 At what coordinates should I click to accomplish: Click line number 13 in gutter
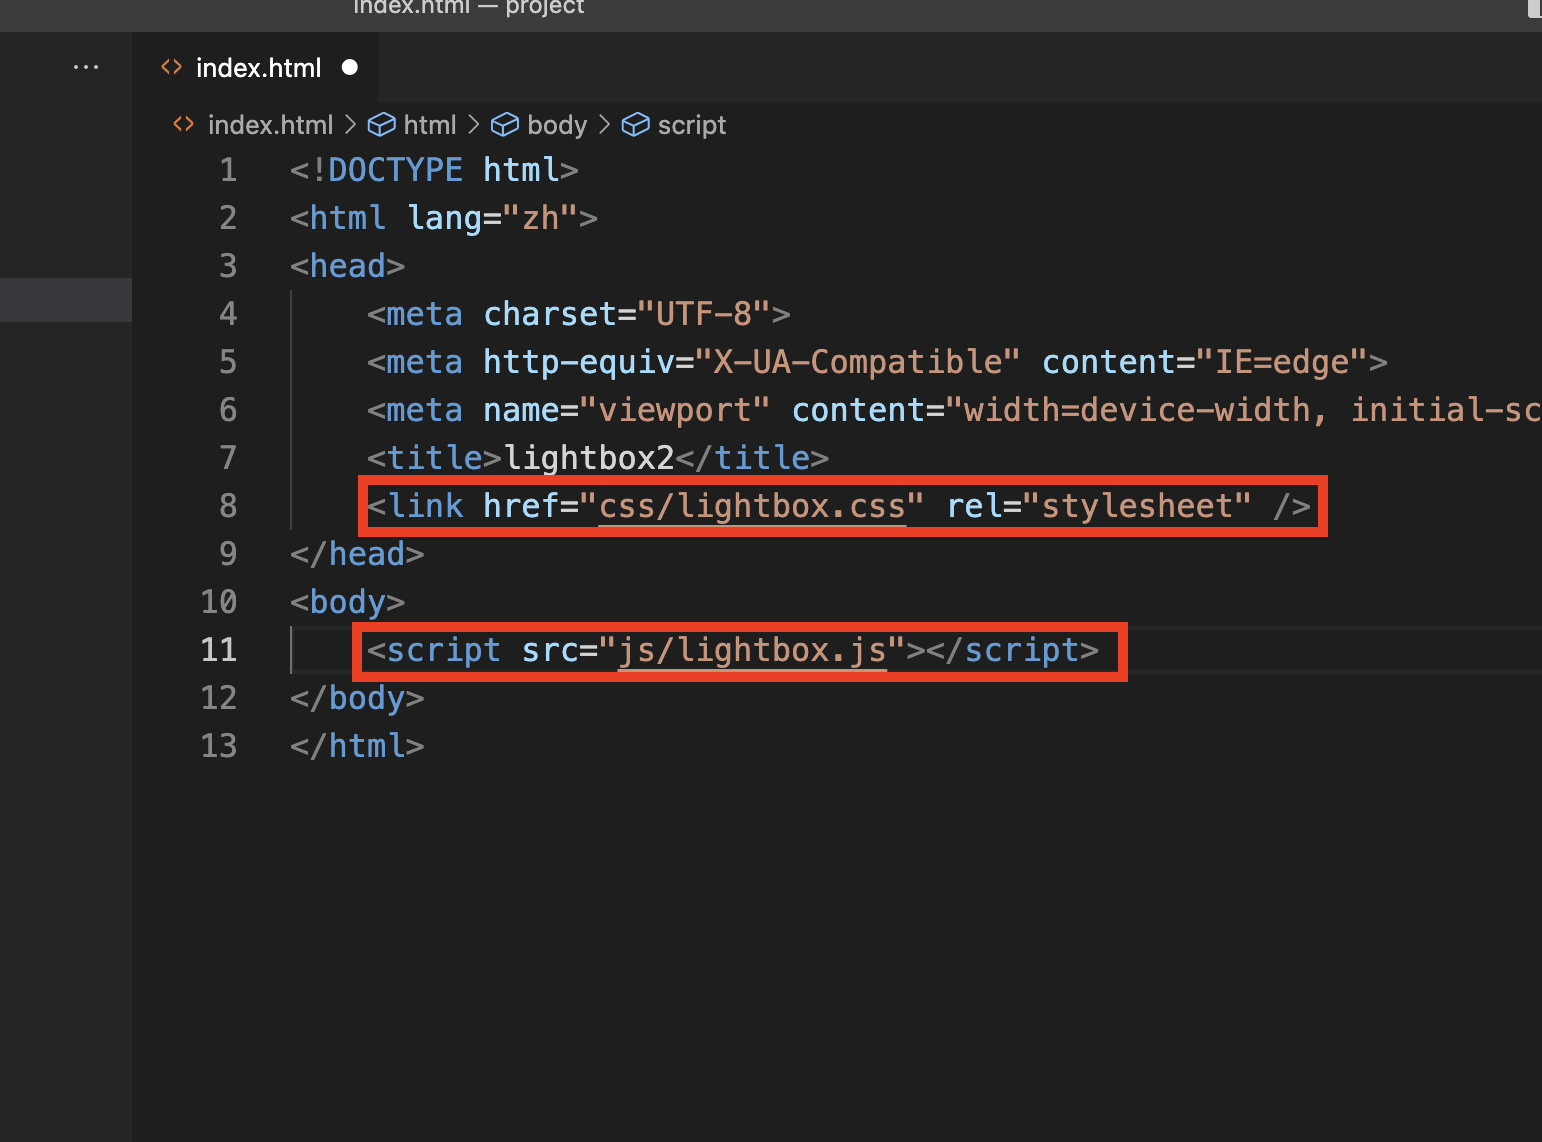[x=219, y=746]
